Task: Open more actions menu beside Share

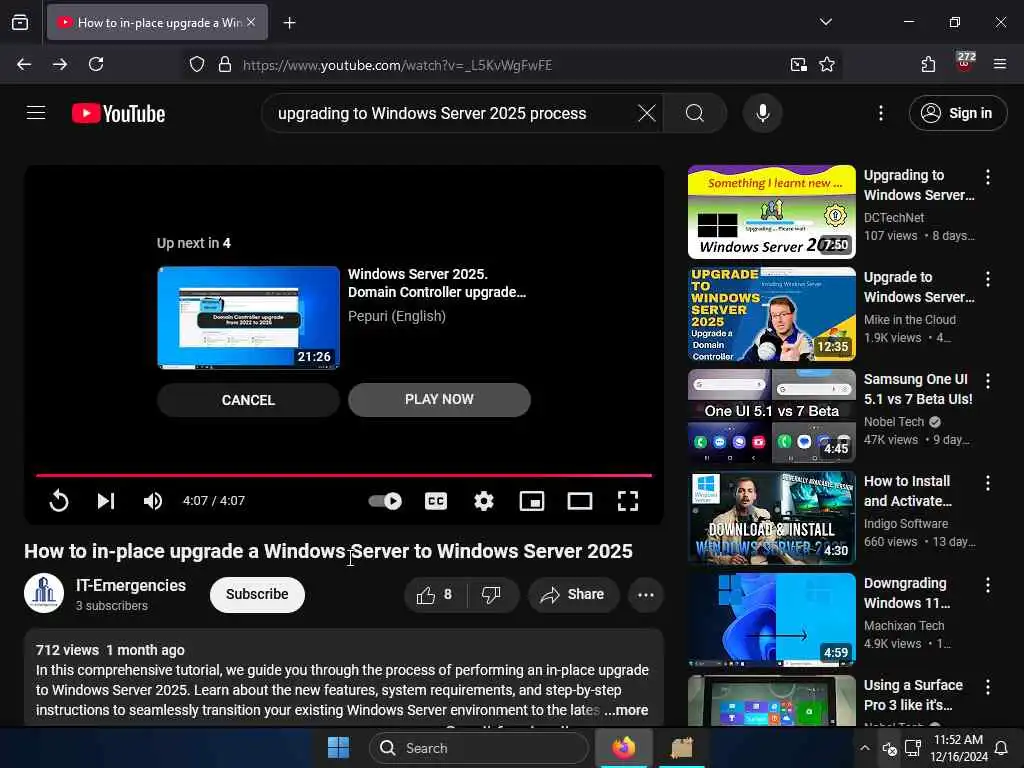Action: (646, 594)
